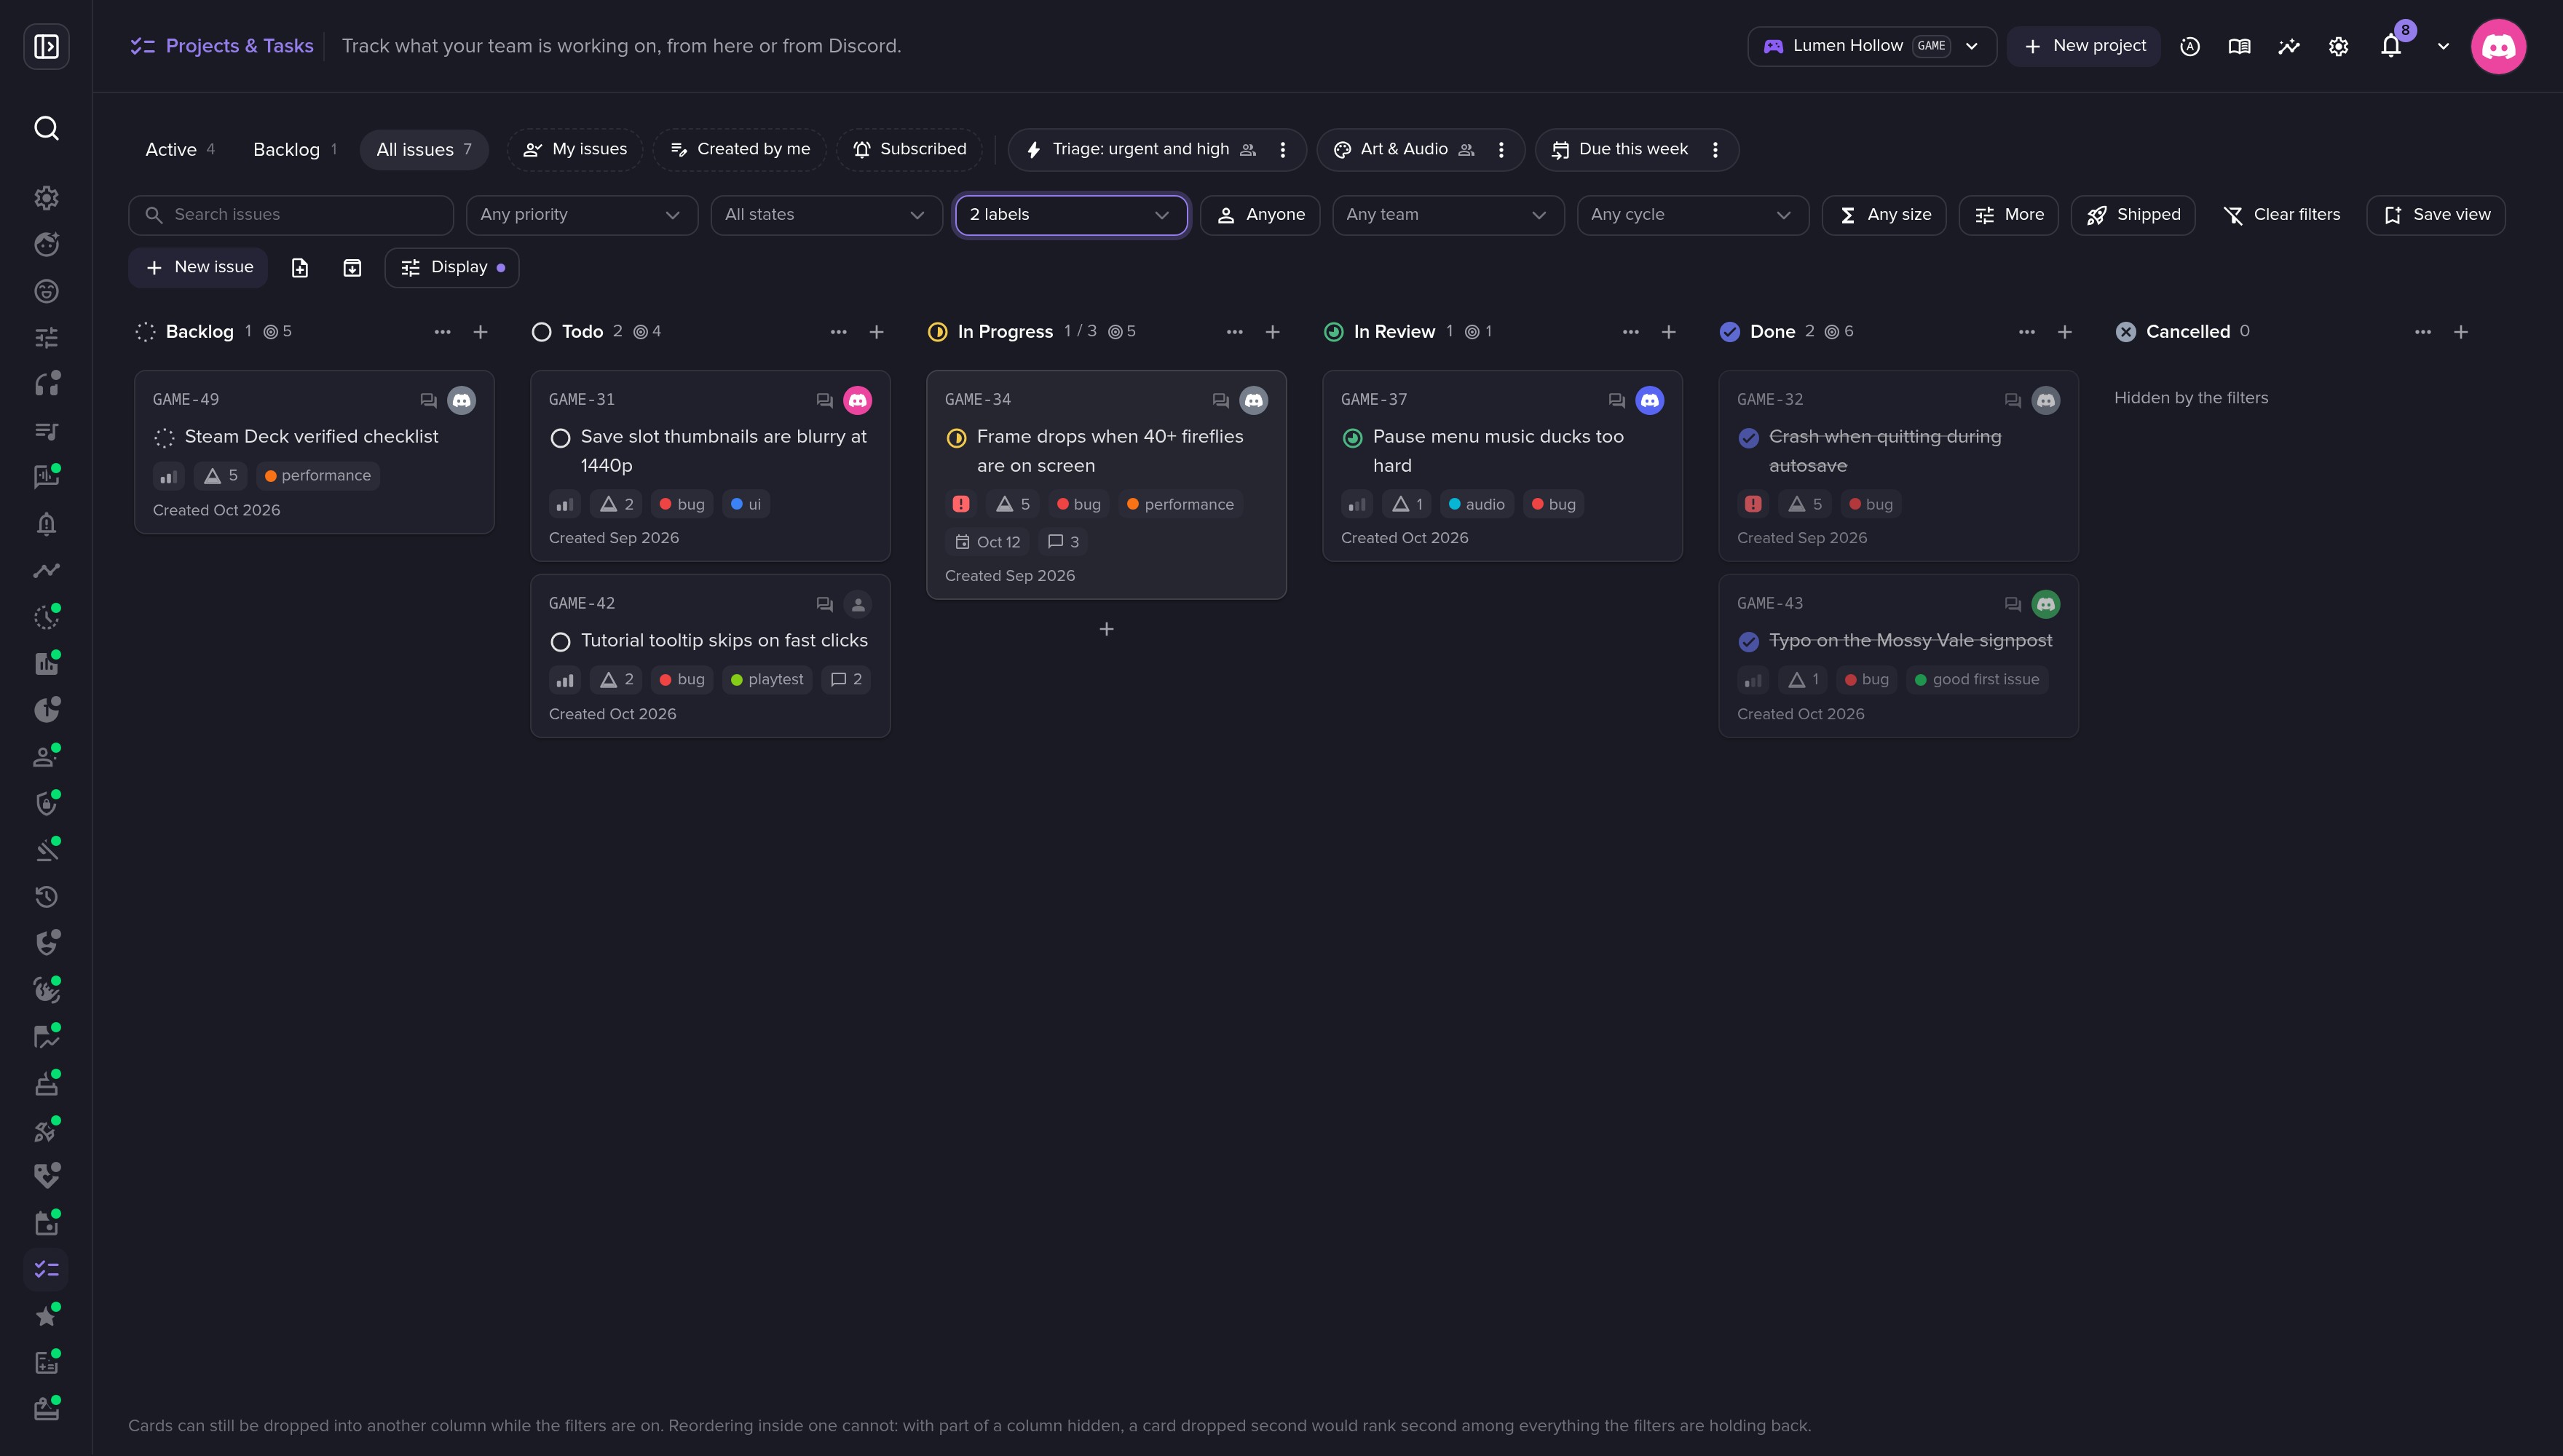Toggle the Subscribed filter chip
Image resolution: width=2563 pixels, height=1456 pixels.
(x=909, y=150)
